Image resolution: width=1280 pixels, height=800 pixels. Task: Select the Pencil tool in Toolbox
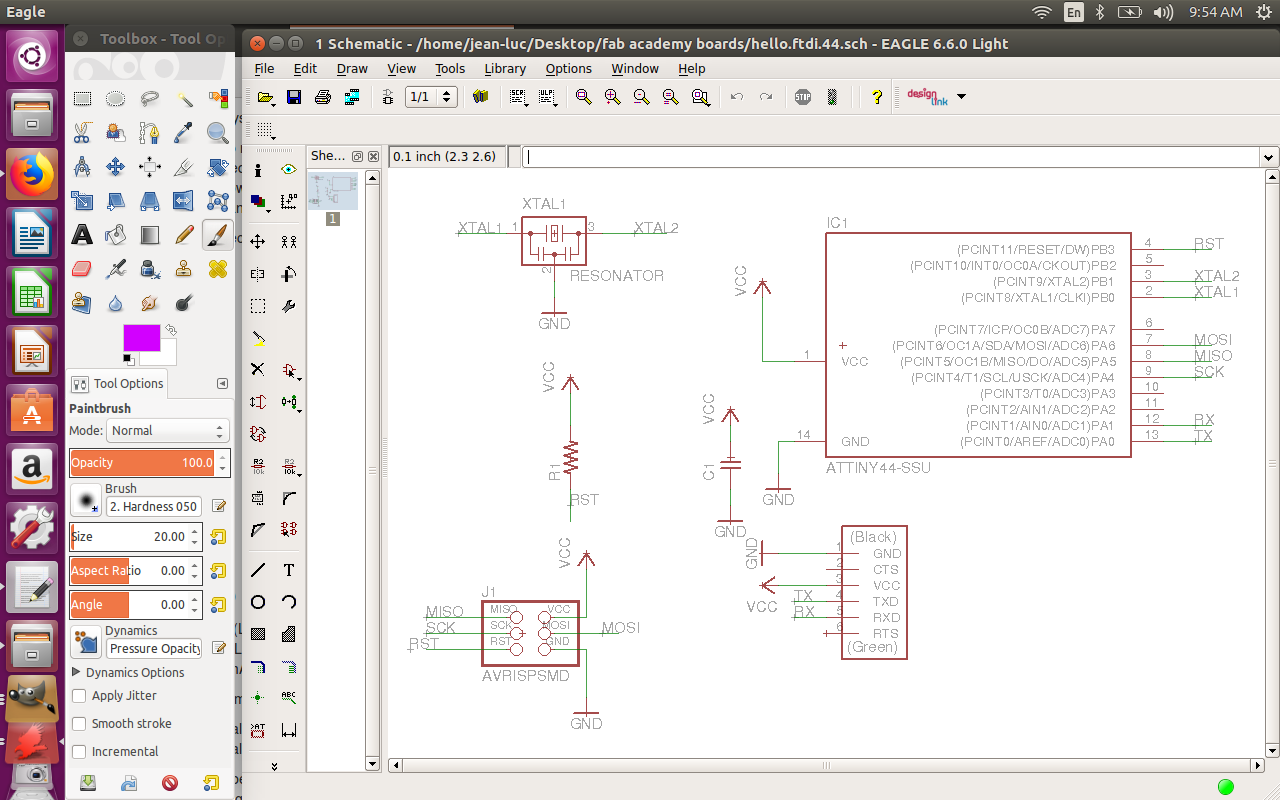click(x=183, y=235)
